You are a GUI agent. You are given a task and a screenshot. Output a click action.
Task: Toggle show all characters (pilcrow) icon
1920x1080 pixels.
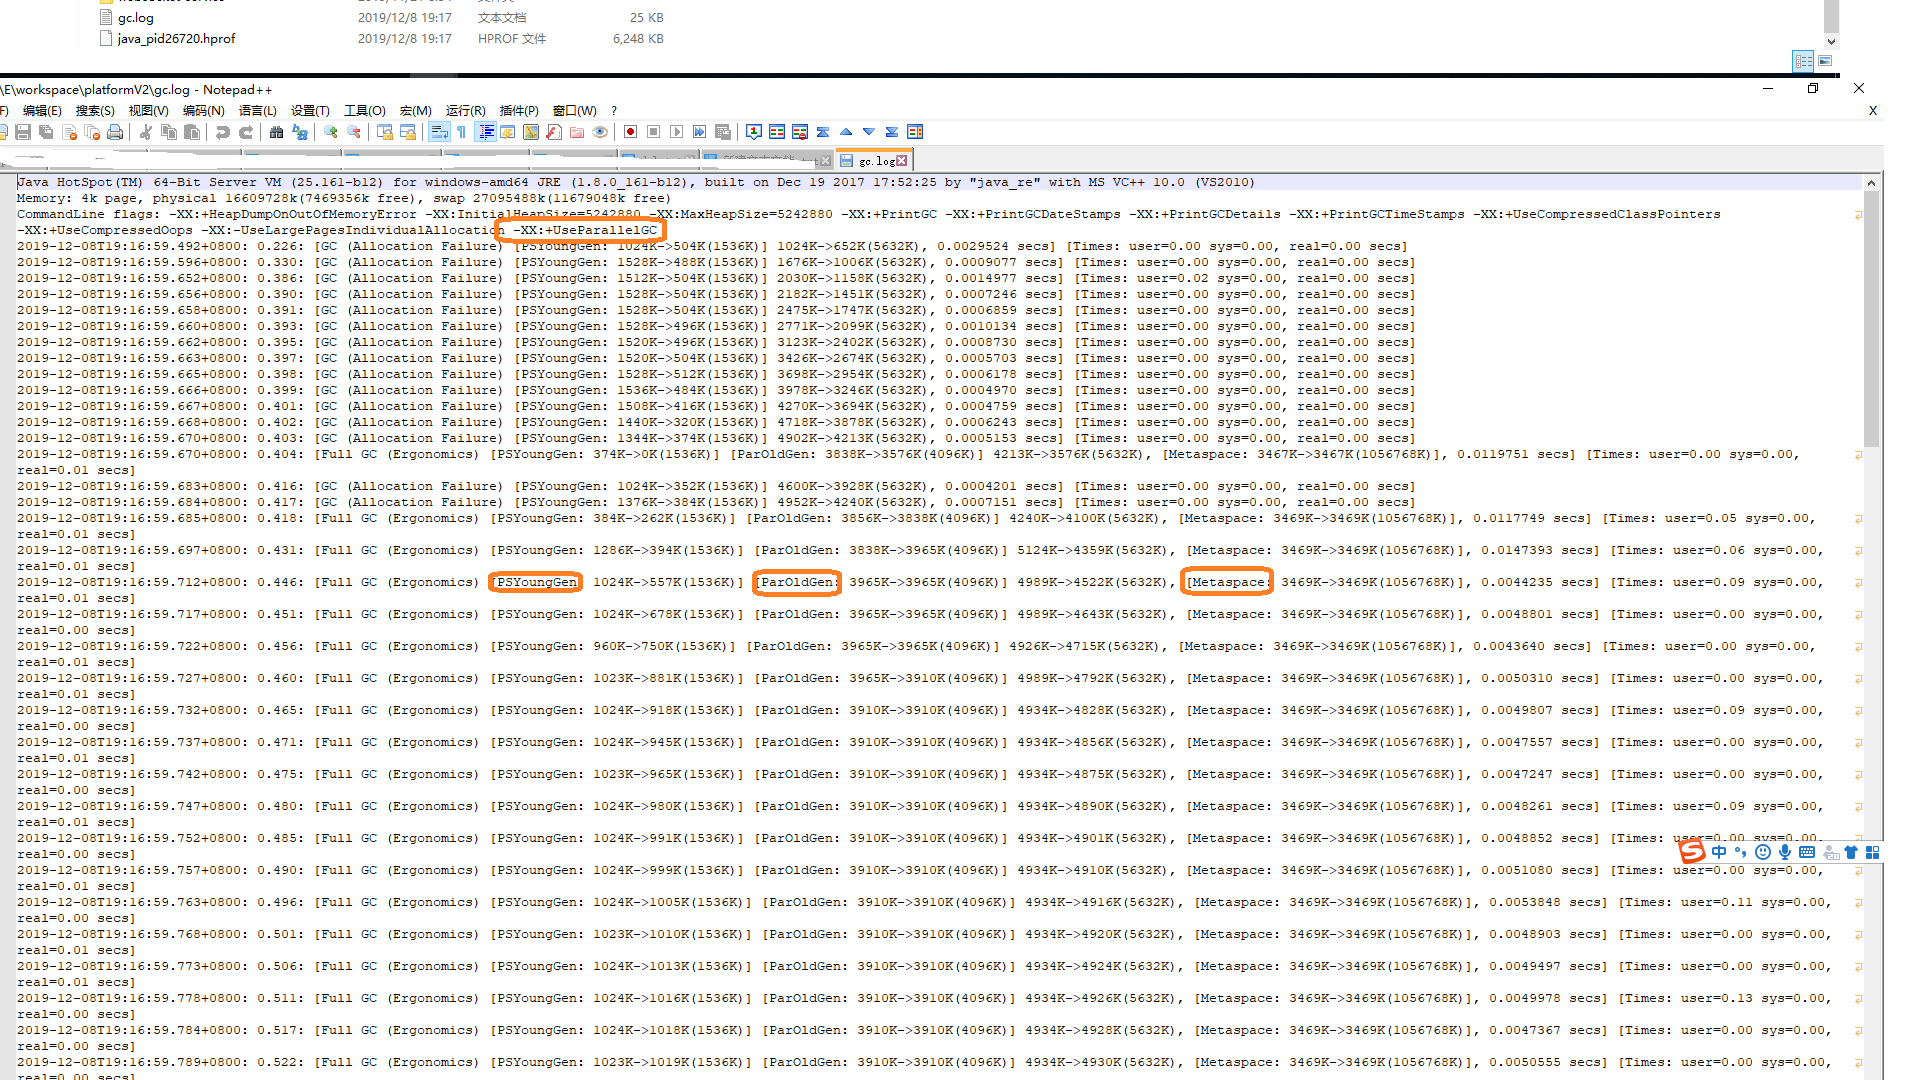[x=461, y=132]
